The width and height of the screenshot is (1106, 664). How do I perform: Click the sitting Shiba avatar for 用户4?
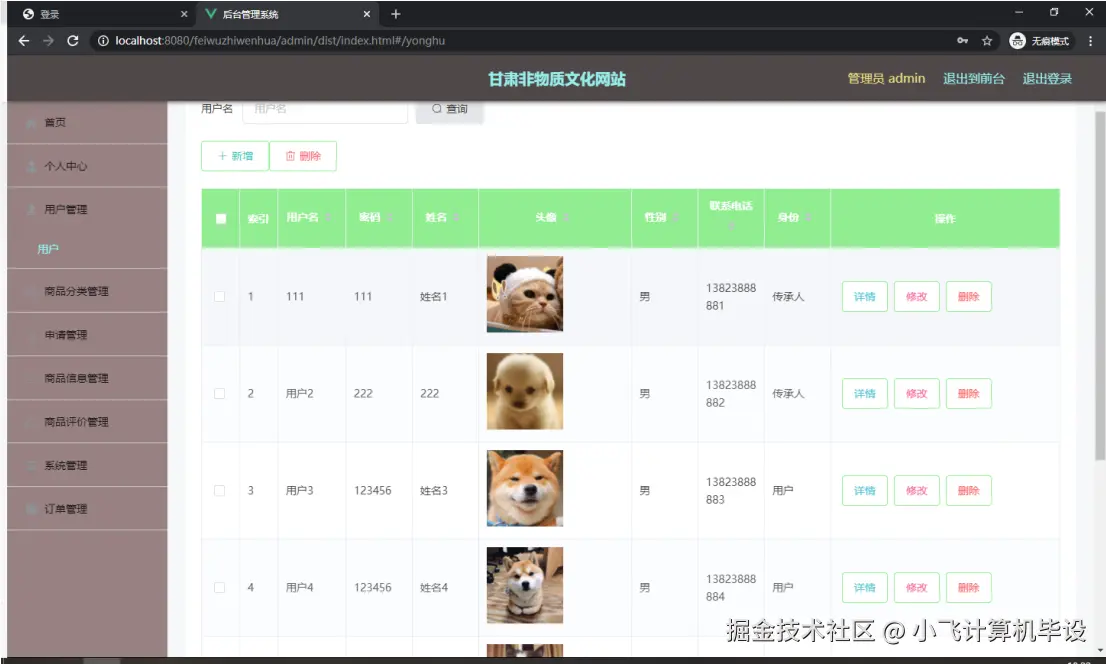(525, 585)
